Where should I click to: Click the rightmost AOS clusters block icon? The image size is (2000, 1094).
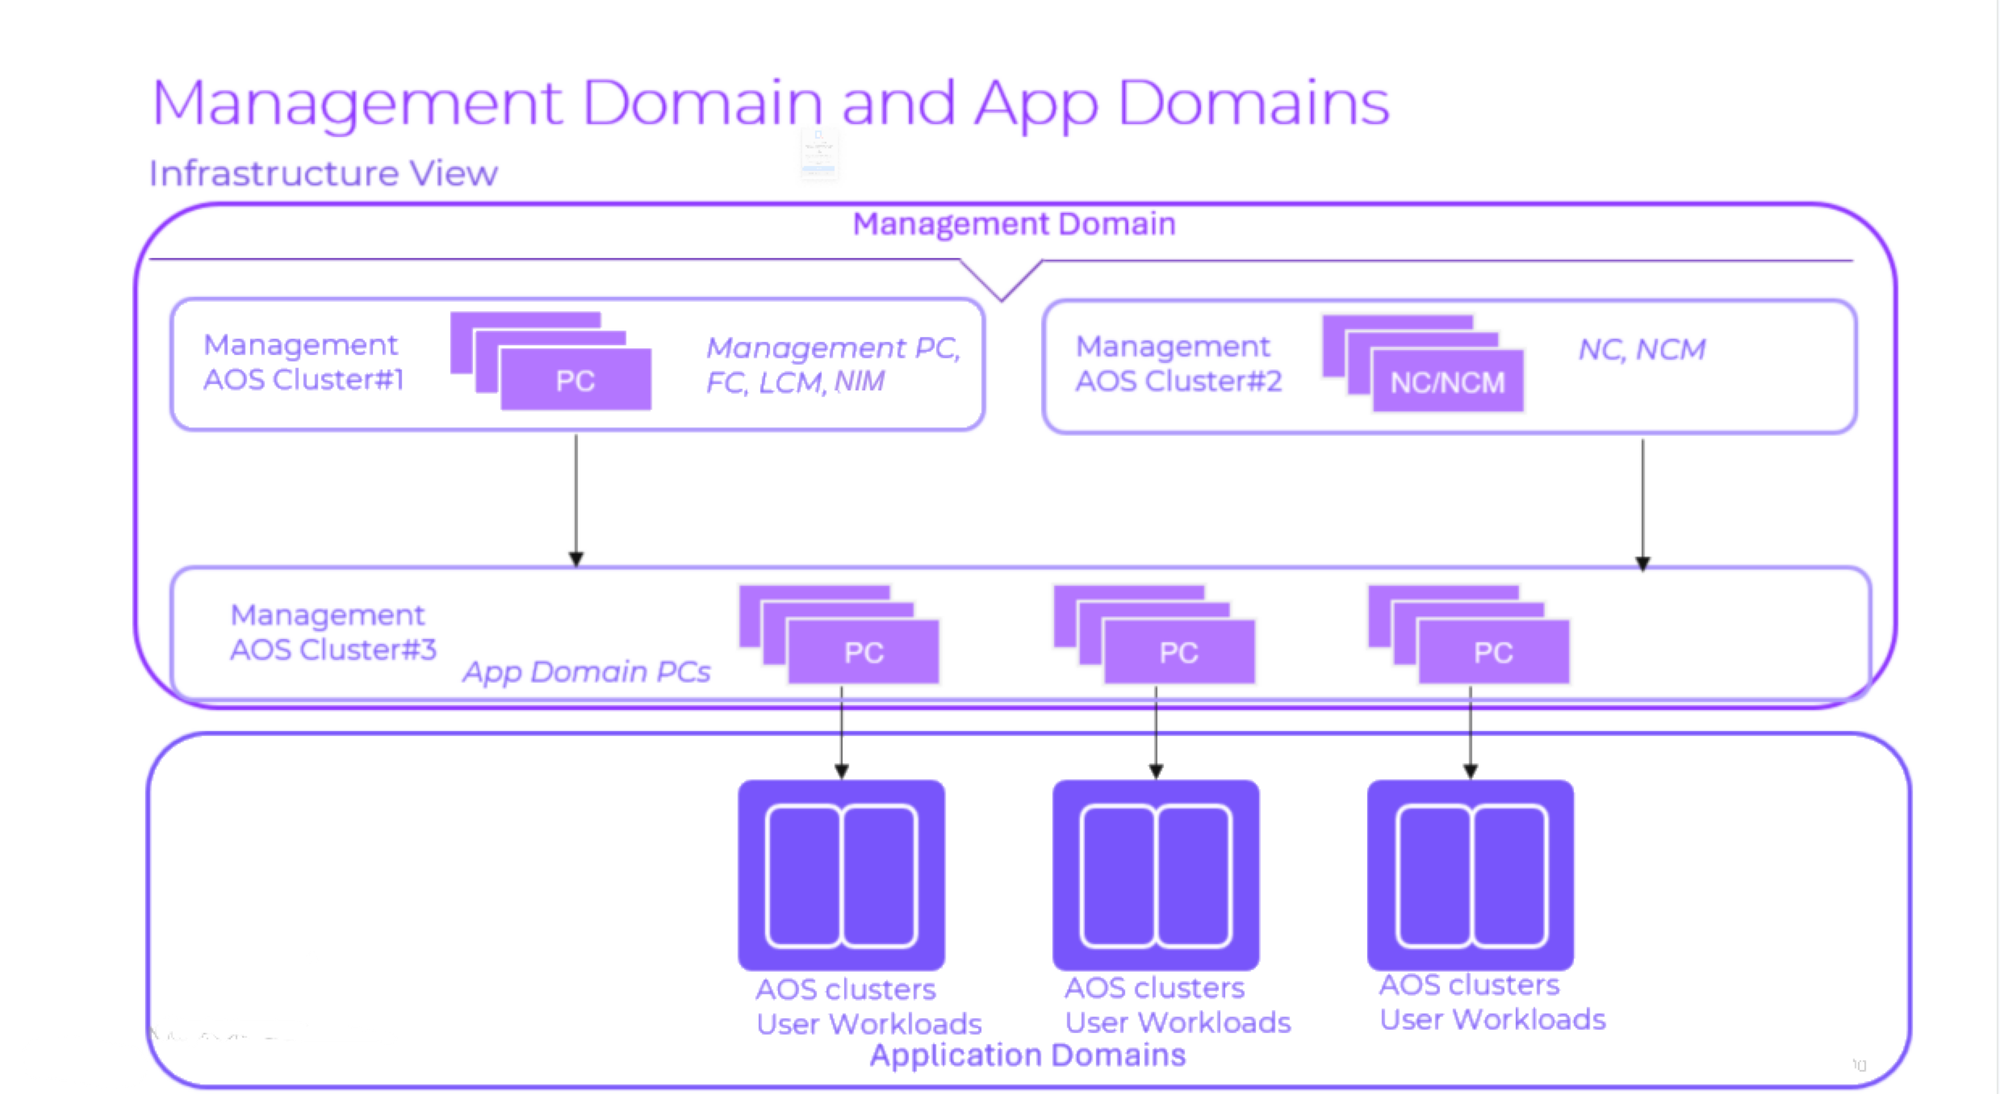pos(1470,875)
